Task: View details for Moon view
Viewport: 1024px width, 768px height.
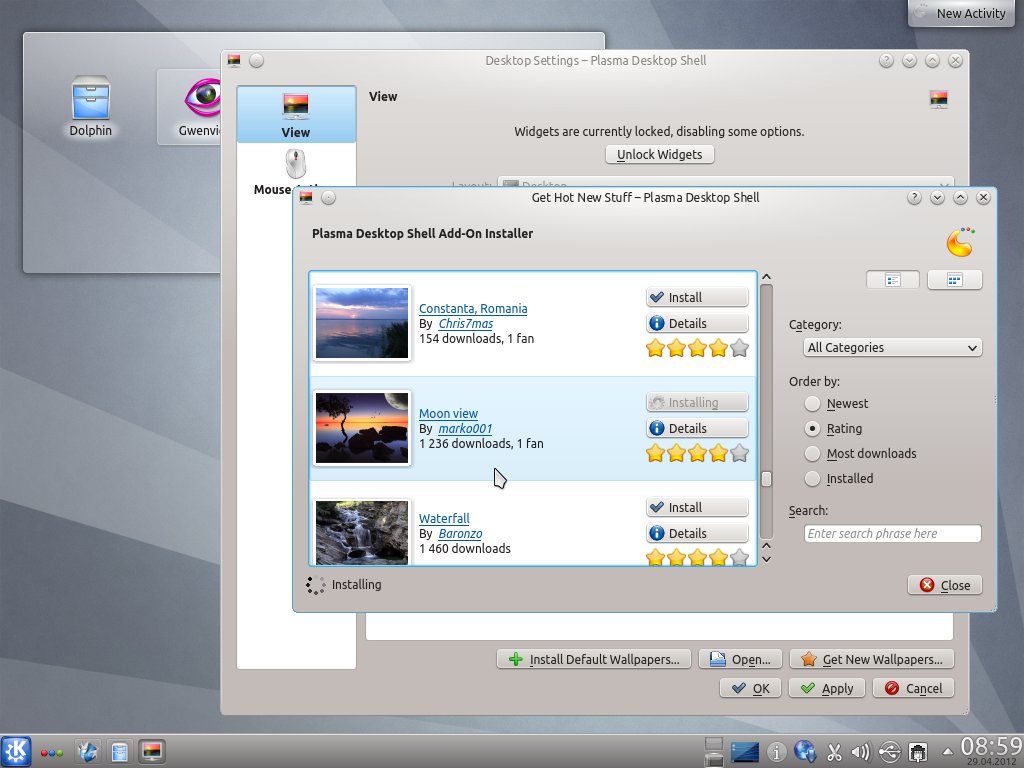Action: click(x=697, y=428)
